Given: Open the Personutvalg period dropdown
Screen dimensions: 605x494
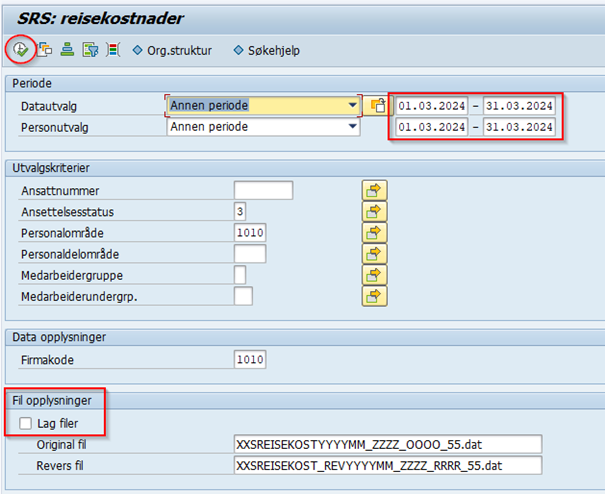Looking at the screenshot, I should 264,127.
